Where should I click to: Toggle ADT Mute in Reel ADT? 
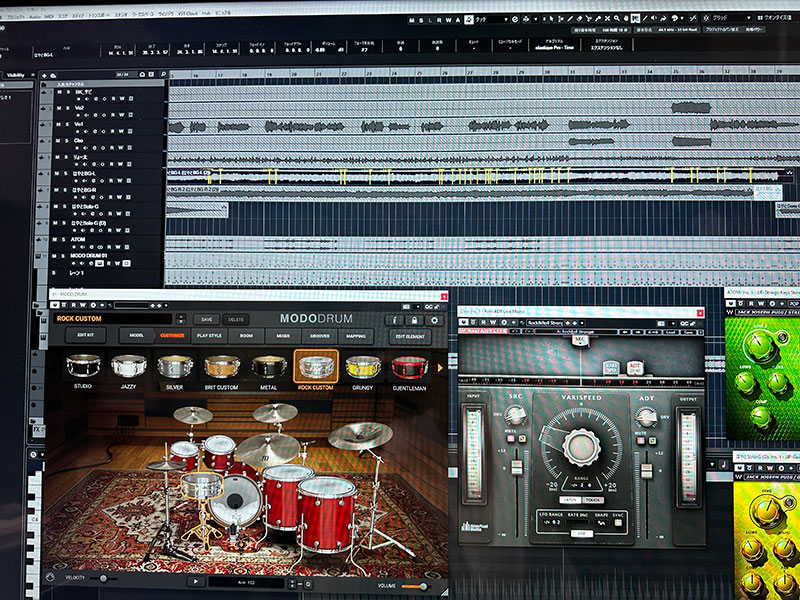coord(641,440)
